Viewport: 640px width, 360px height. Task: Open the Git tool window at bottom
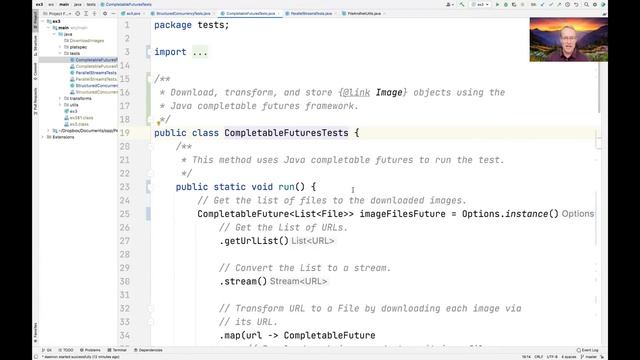pos(47,350)
